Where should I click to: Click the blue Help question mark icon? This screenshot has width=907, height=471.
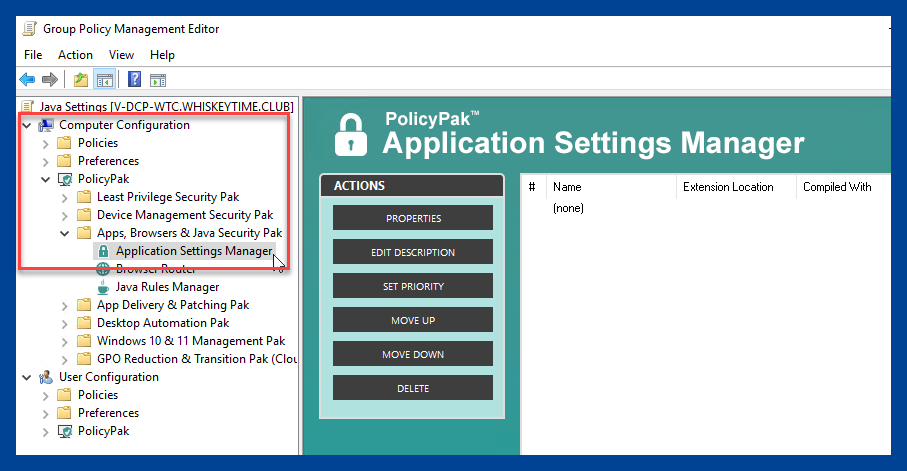tap(134, 79)
